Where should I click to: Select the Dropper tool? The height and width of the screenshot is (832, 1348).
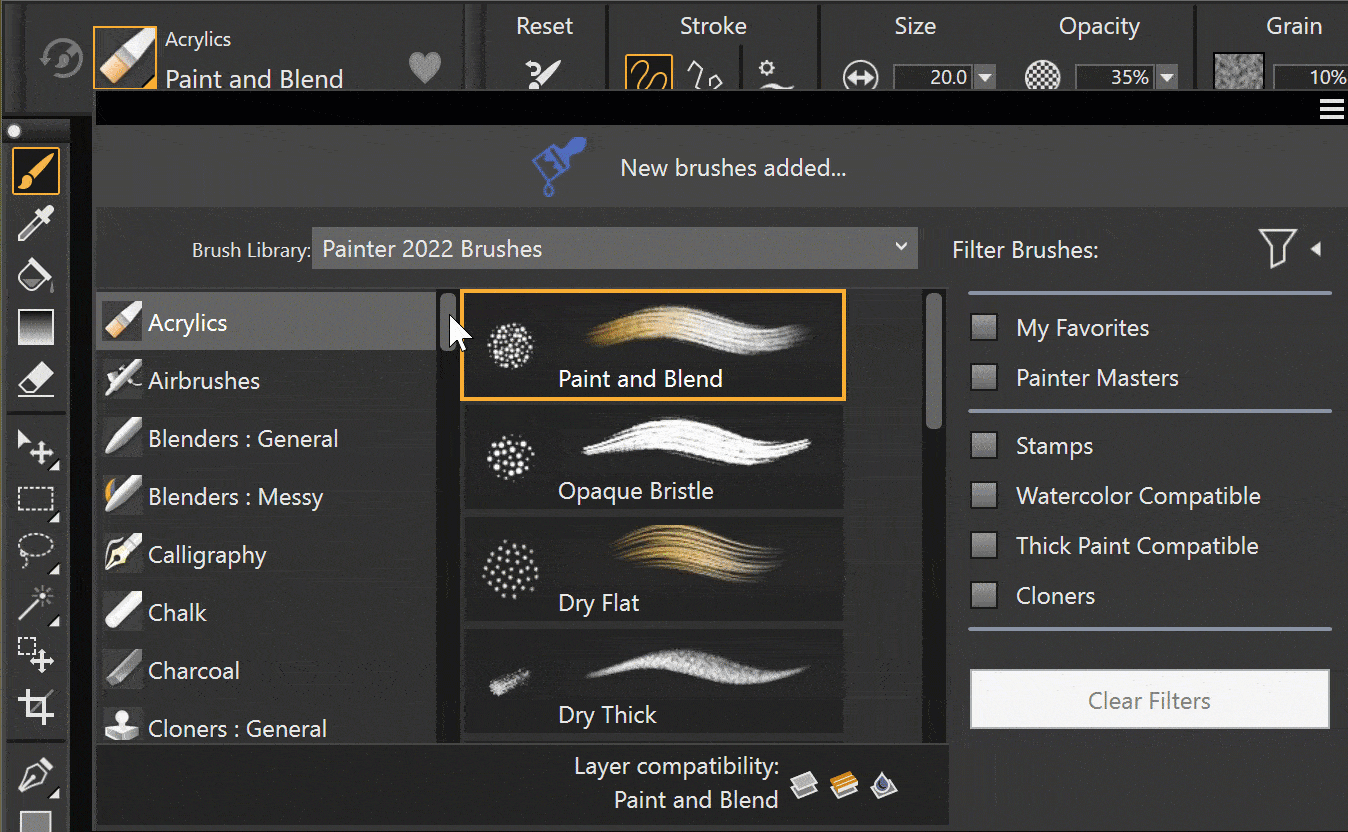pyautogui.click(x=36, y=222)
